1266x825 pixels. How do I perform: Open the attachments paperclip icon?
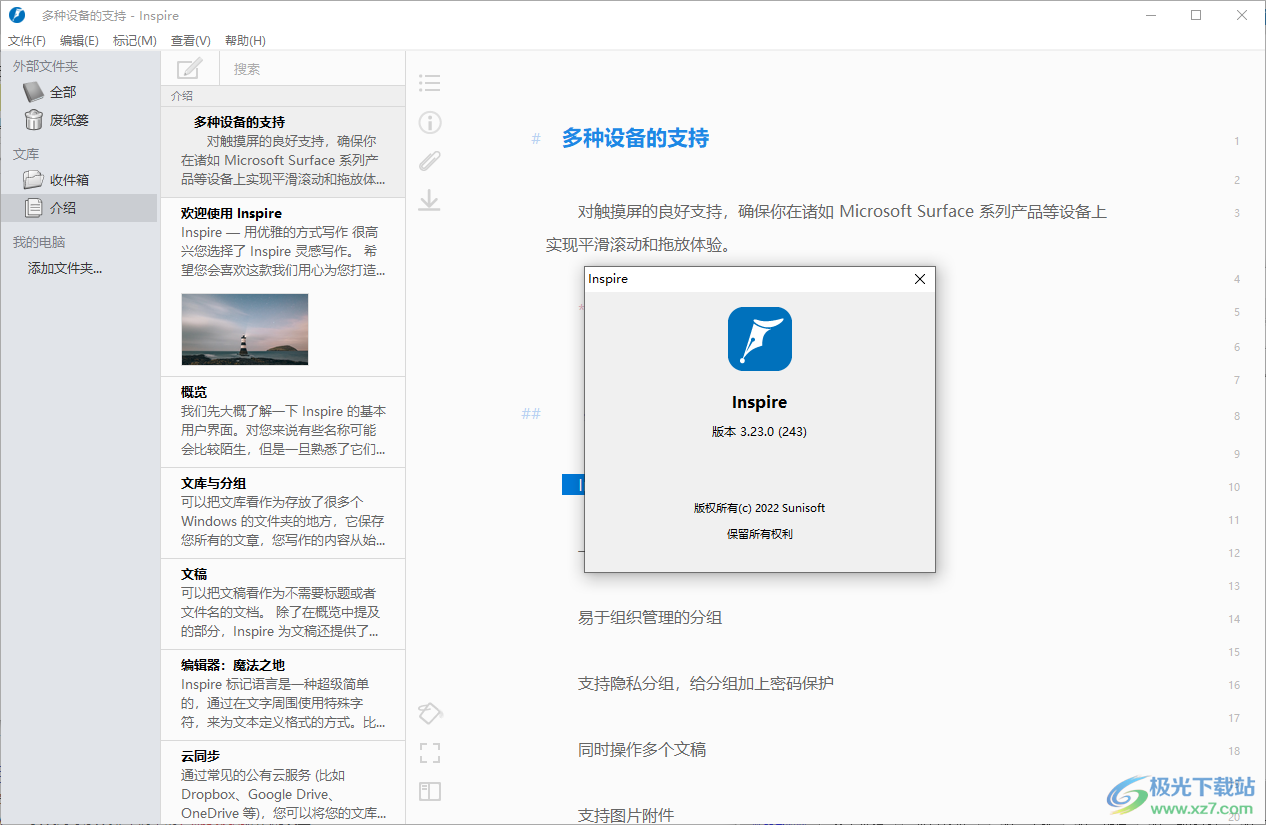pyautogui.click(x=429, y=160)
